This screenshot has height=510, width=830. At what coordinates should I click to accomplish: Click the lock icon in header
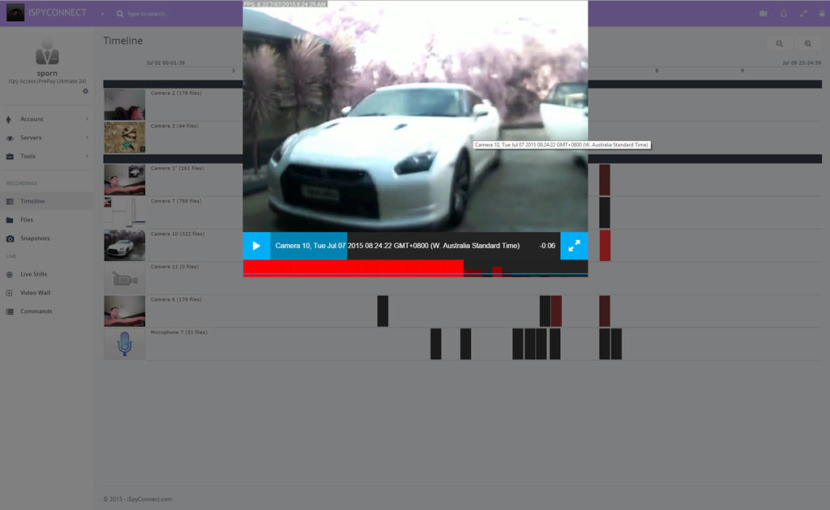click(x=821, y=14)
